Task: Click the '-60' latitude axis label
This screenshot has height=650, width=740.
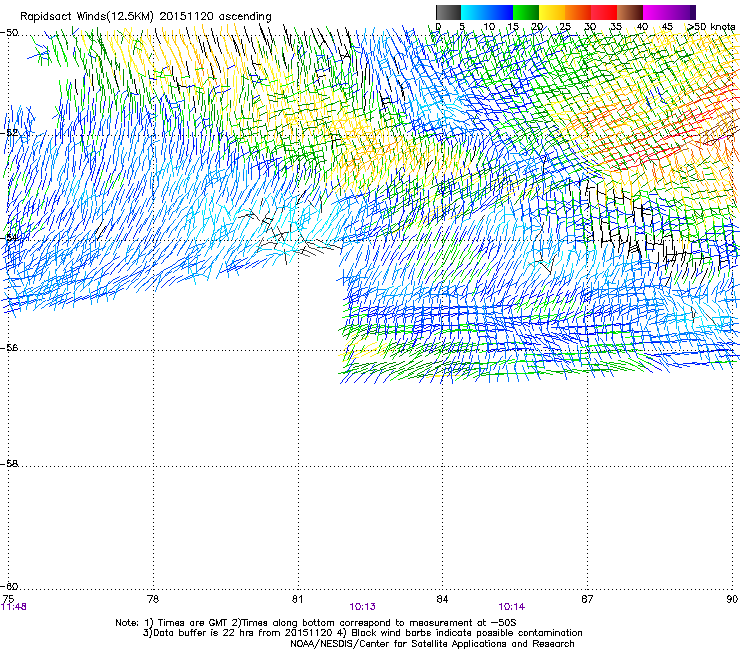Action: pos(9,587)
